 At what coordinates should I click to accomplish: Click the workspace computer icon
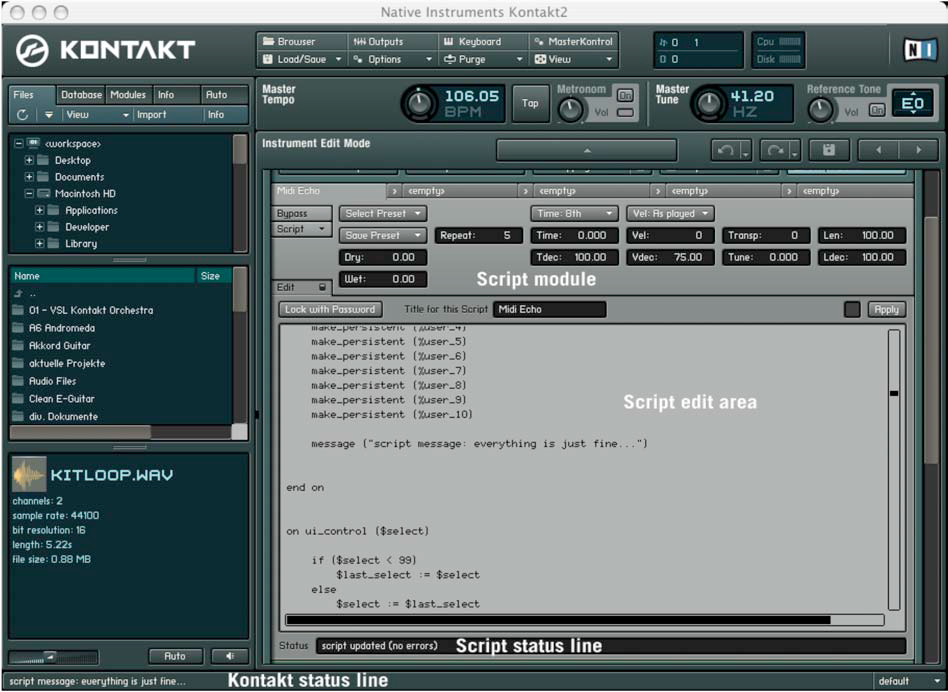coord(34,144)
